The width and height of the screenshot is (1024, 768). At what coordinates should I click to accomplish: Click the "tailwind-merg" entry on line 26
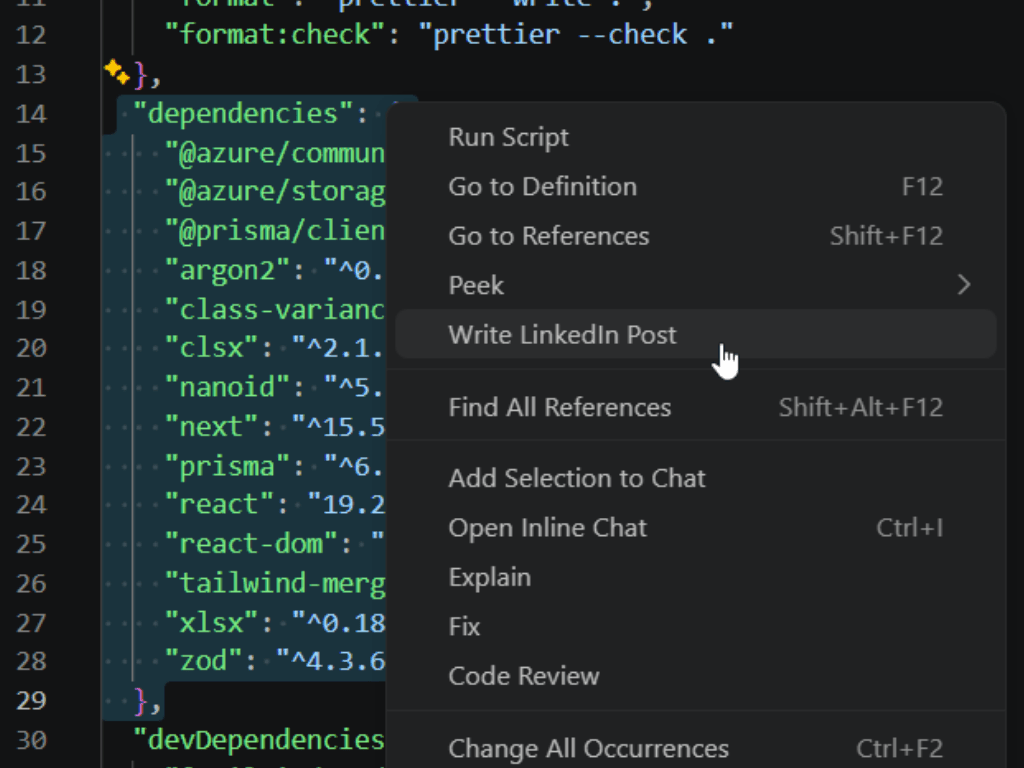click(x=275, y=583)
